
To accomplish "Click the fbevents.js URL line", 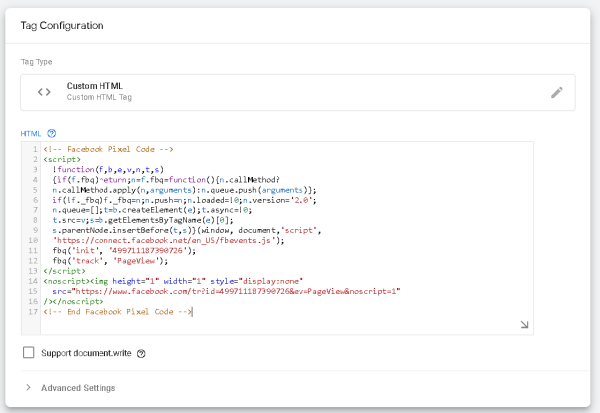I will 168,240.
